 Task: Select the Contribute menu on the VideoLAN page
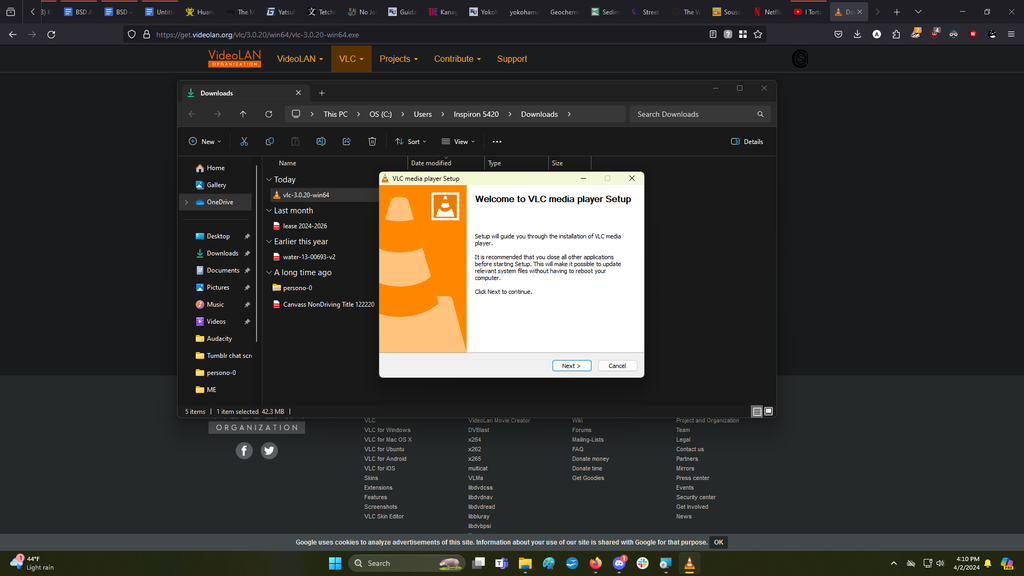[x=454, y=59]
